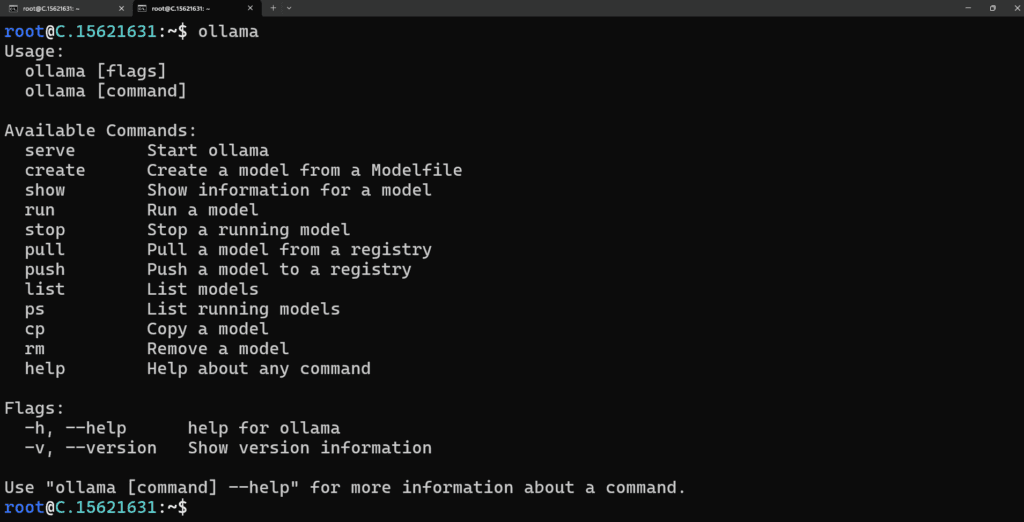Open a new tab with plus icon
Image resolution: width=1024 pixels, height=522 pixels.
(x=273, y=8)
